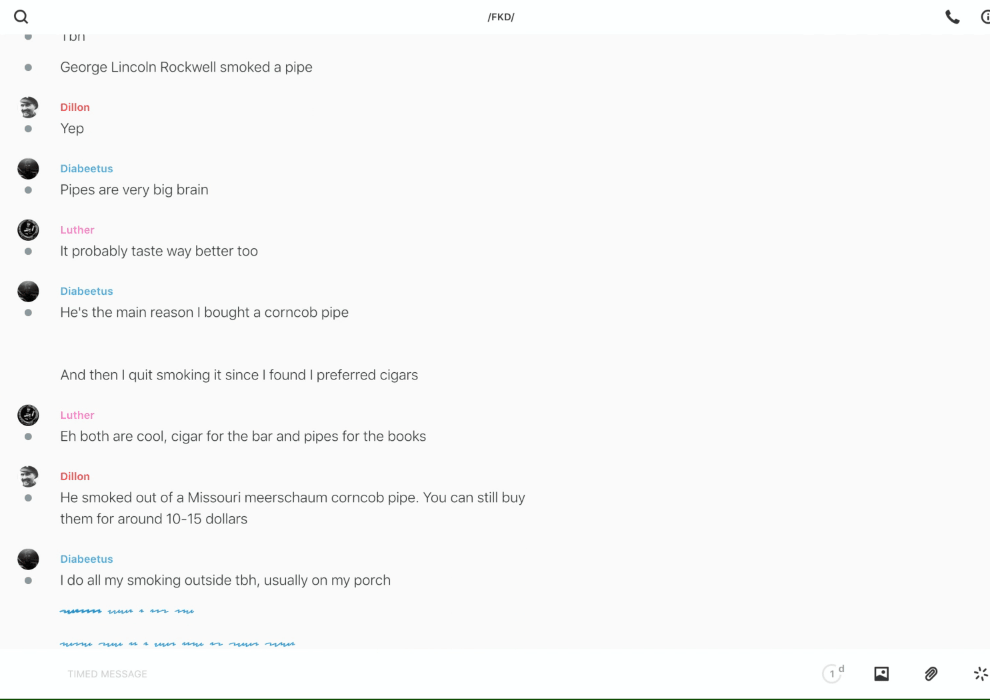Click the /FKD/ conversation title
The height and width of the screenshot is (700, 990).
[x=501, y=17]
